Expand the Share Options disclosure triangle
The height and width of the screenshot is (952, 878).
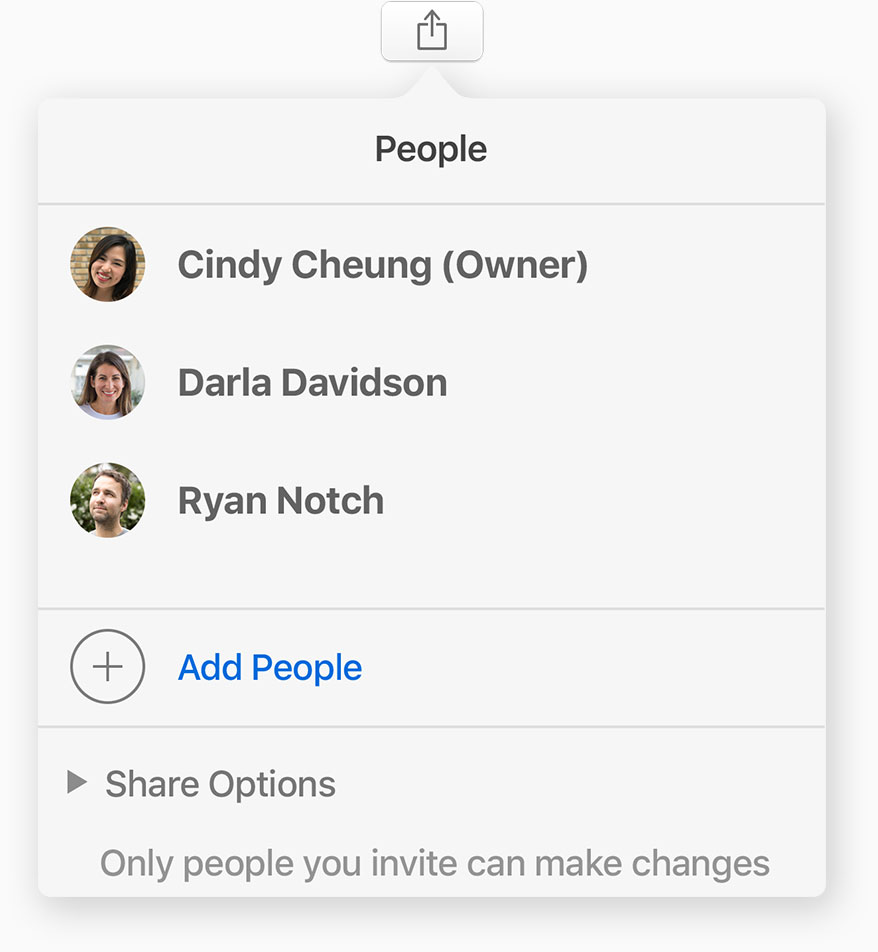(76, 782)
